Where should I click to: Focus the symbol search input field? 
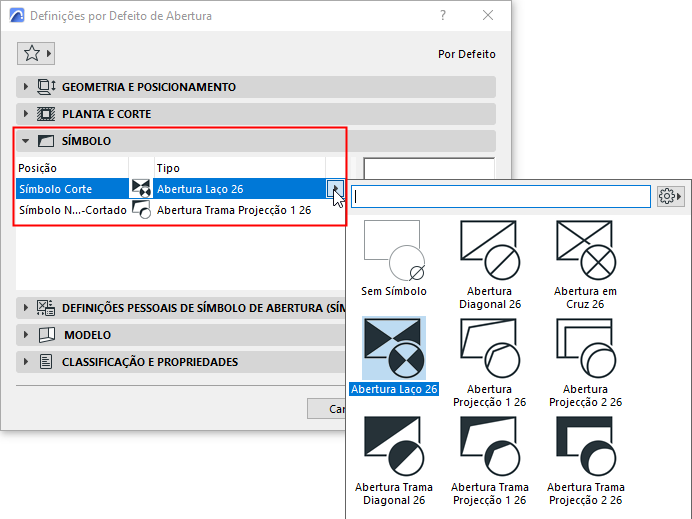tap(501, 196)
